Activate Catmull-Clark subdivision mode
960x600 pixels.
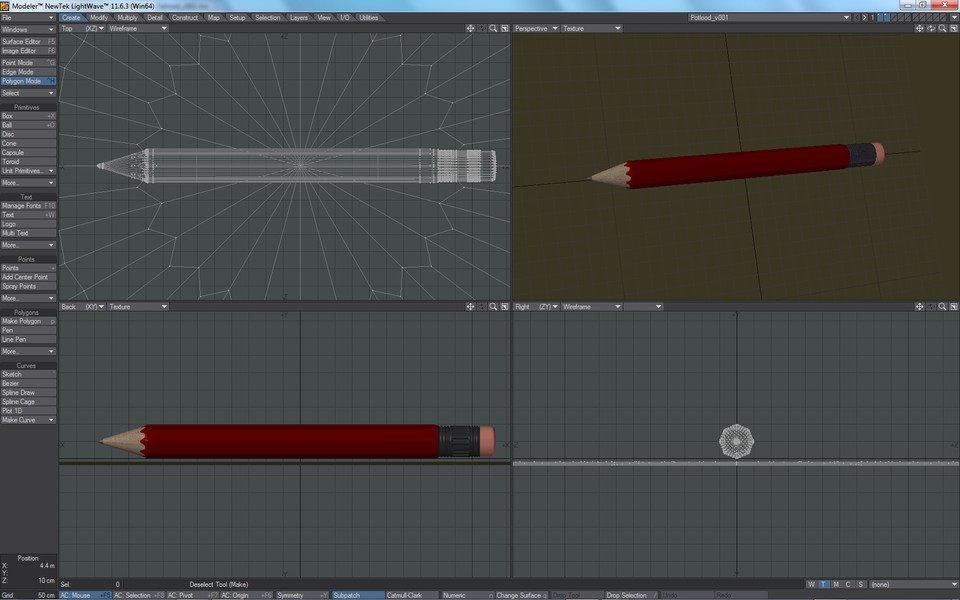pos(406,594)
